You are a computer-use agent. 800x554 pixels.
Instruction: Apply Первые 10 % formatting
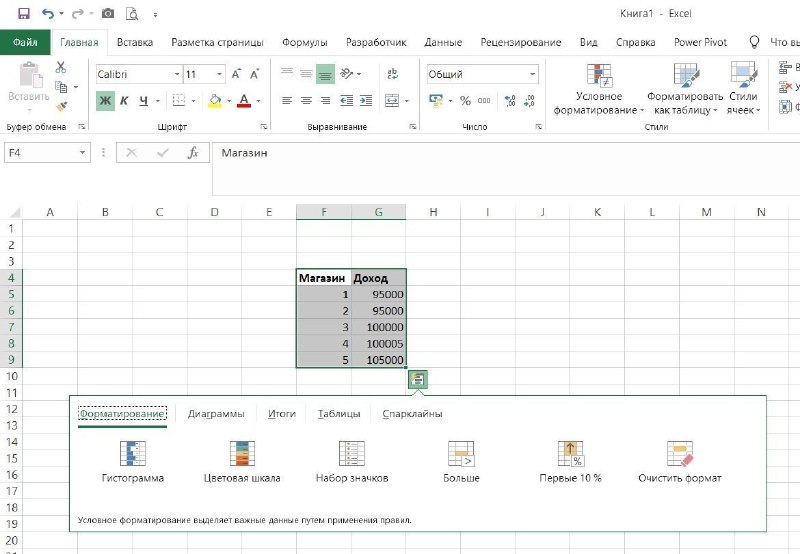(570, 462)
